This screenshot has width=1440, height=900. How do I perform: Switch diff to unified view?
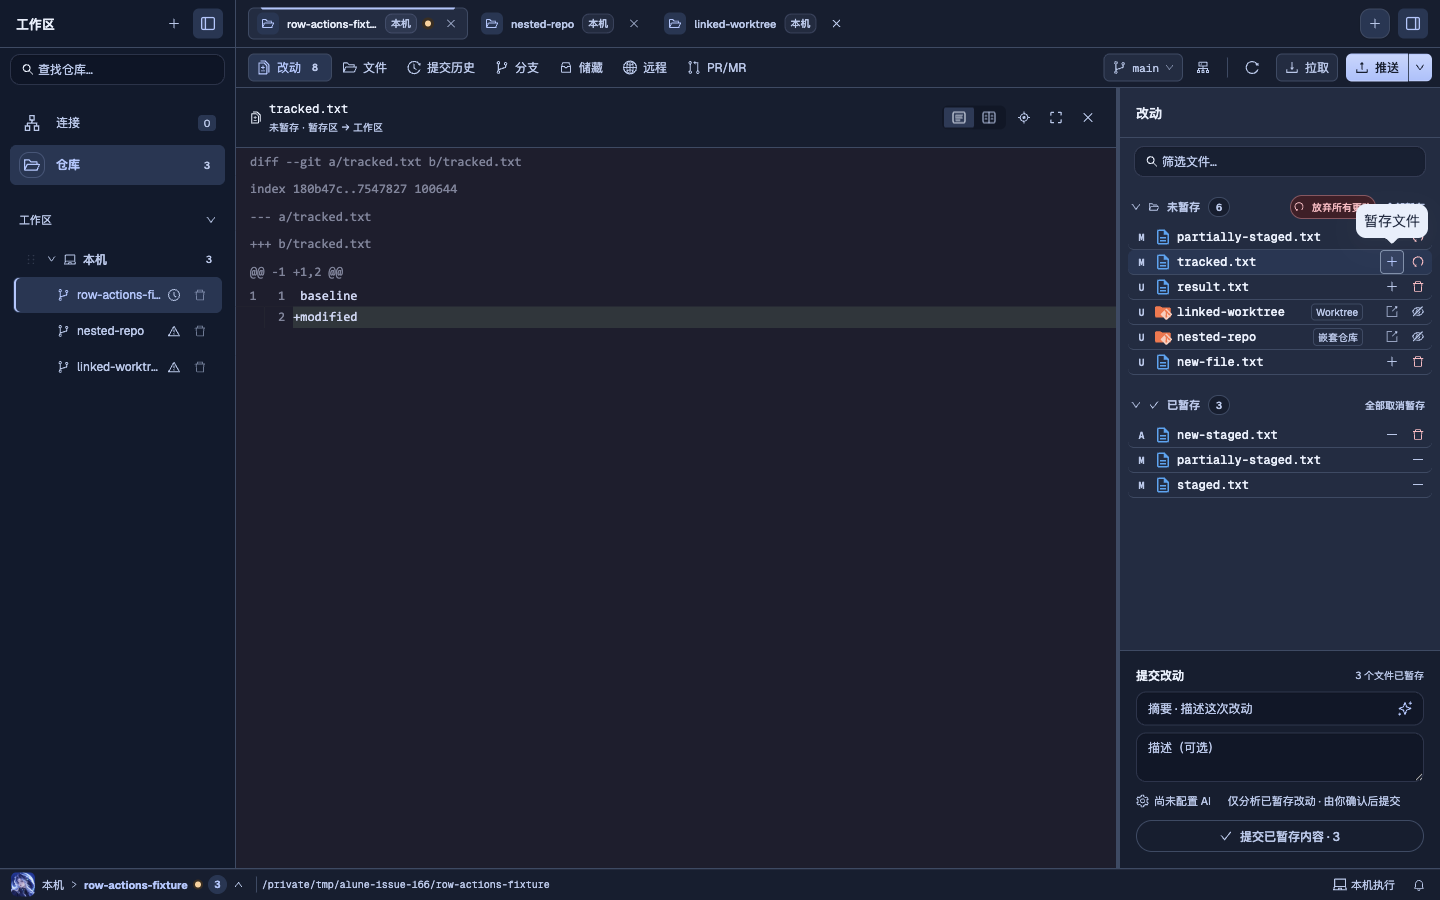click(x=959, y=118)
